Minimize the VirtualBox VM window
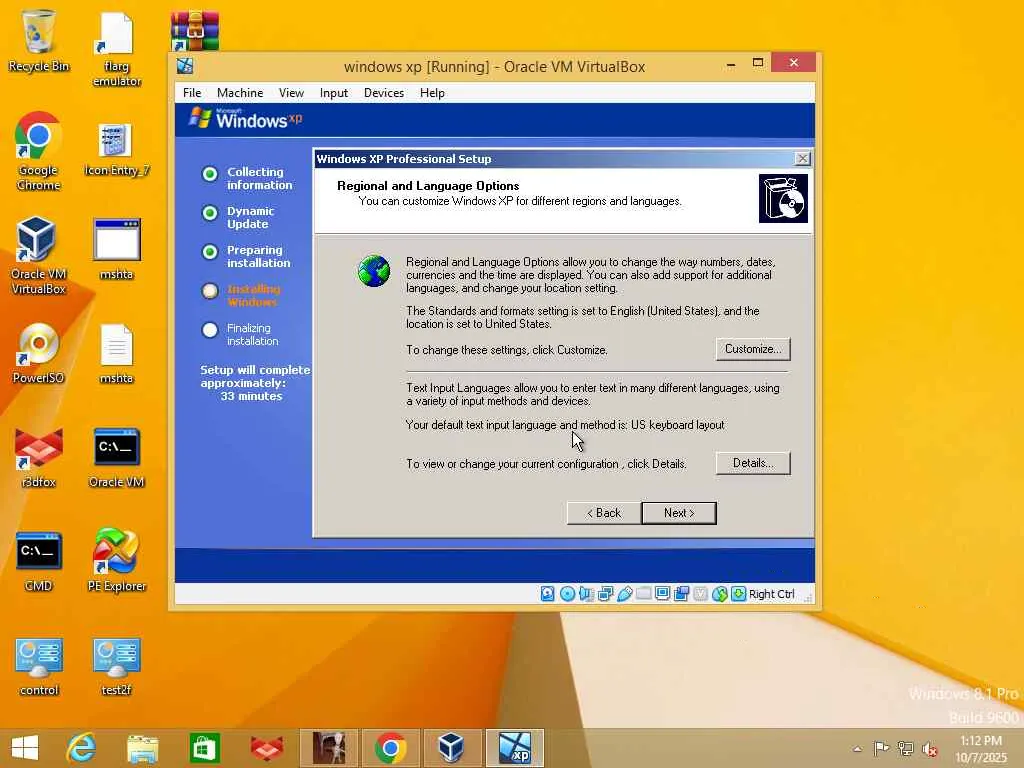Viewport: 1024px width, 768px height. (x=731, y=63)
